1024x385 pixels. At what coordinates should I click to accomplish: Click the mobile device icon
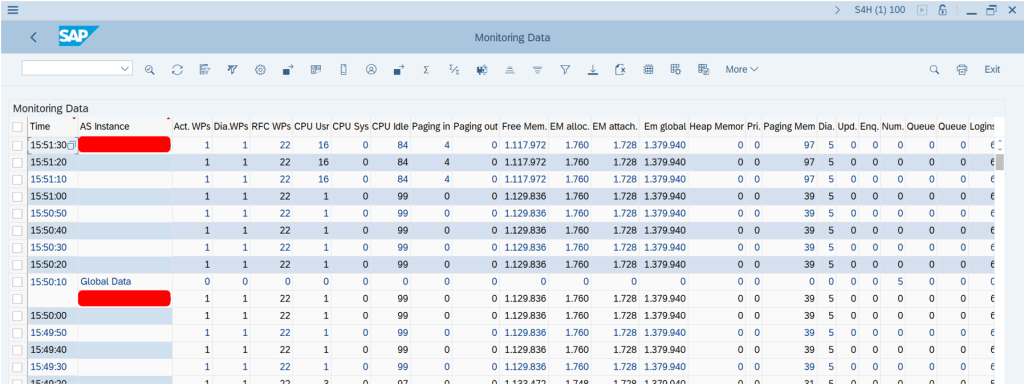pos(343,69)
